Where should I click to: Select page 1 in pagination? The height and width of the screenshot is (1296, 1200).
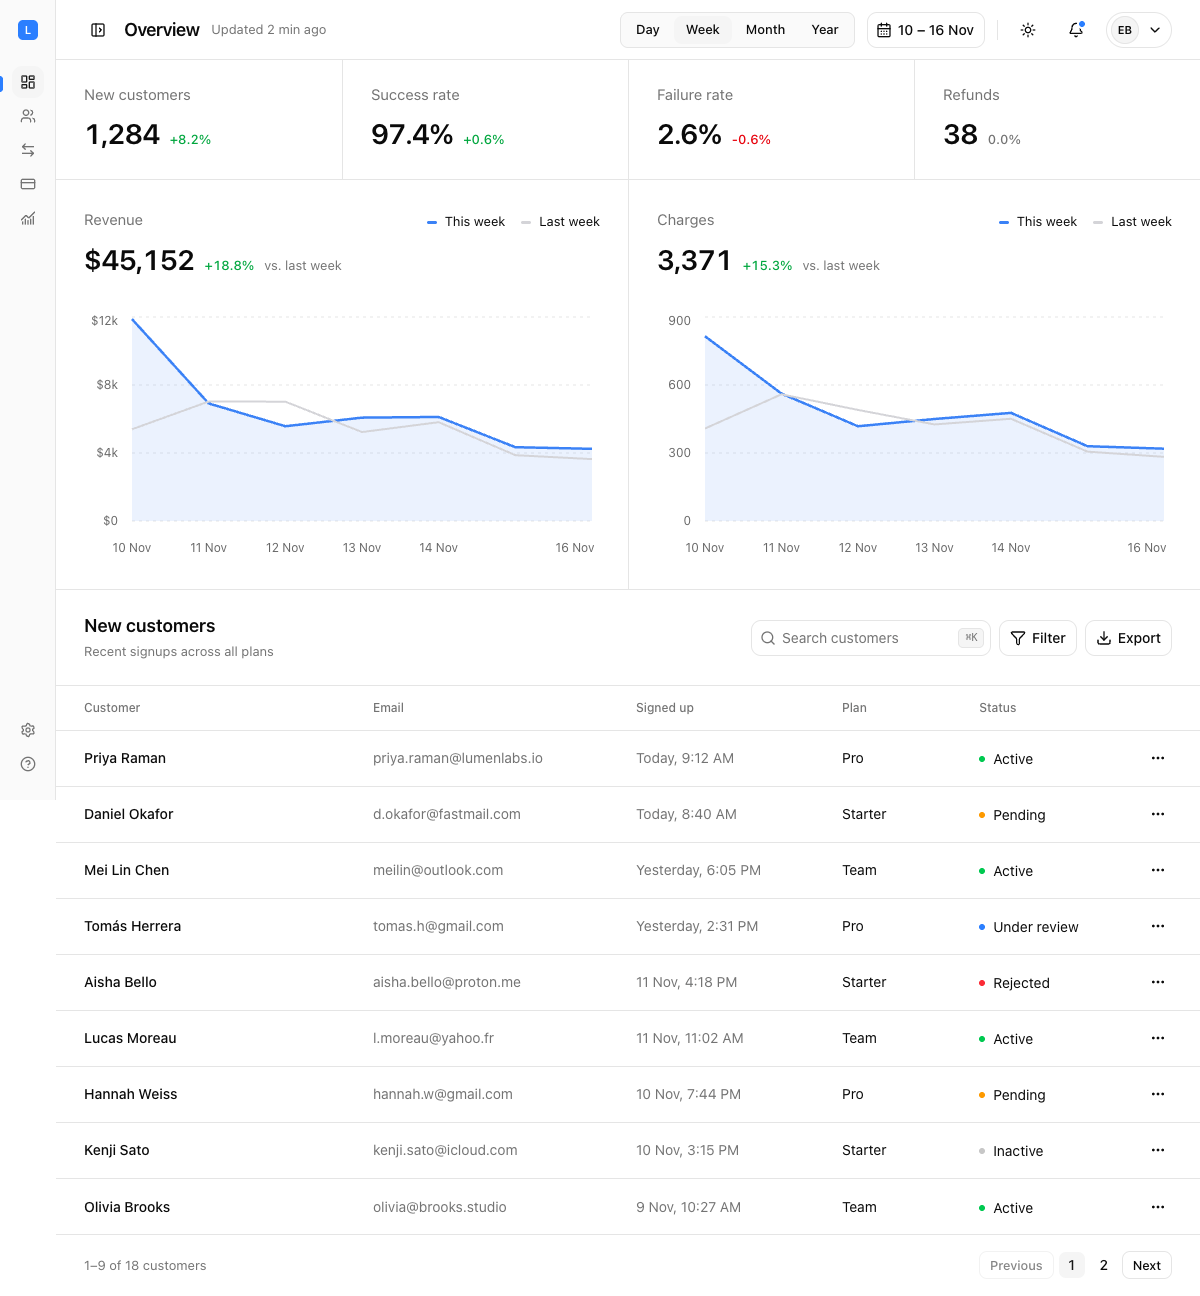[1072, 1265]
